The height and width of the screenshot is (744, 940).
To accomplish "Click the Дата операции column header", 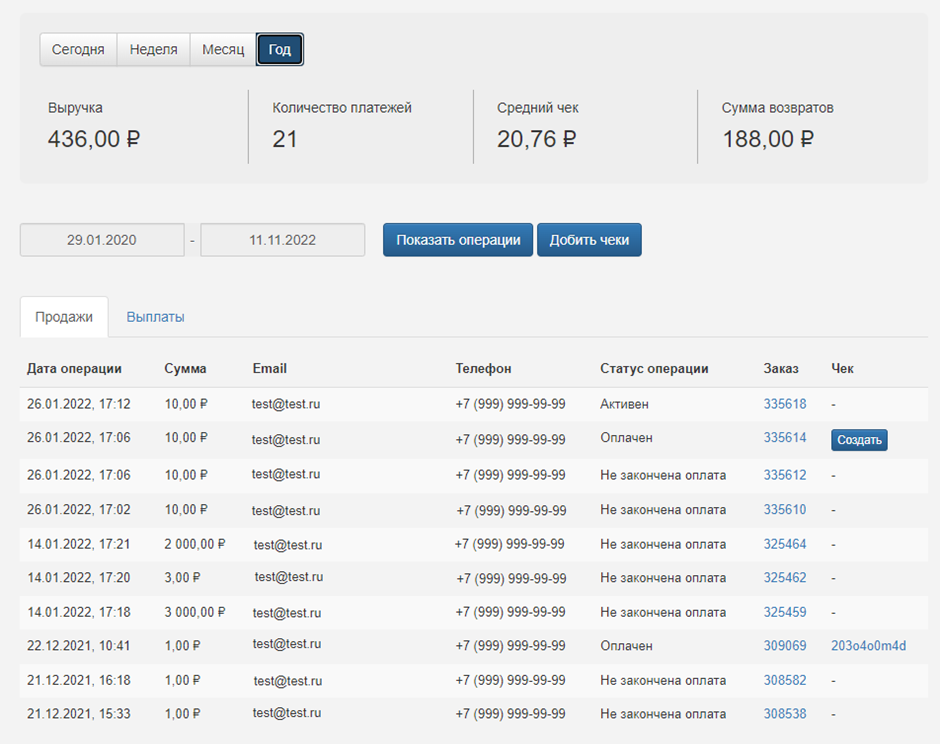I will (x=74, y=368).
